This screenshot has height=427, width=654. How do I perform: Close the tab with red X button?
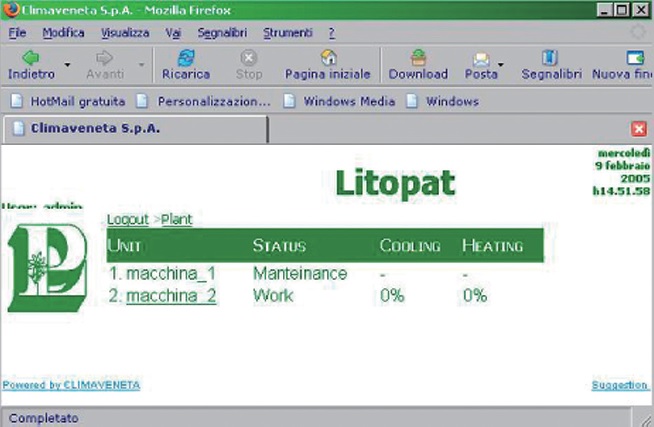640,129
